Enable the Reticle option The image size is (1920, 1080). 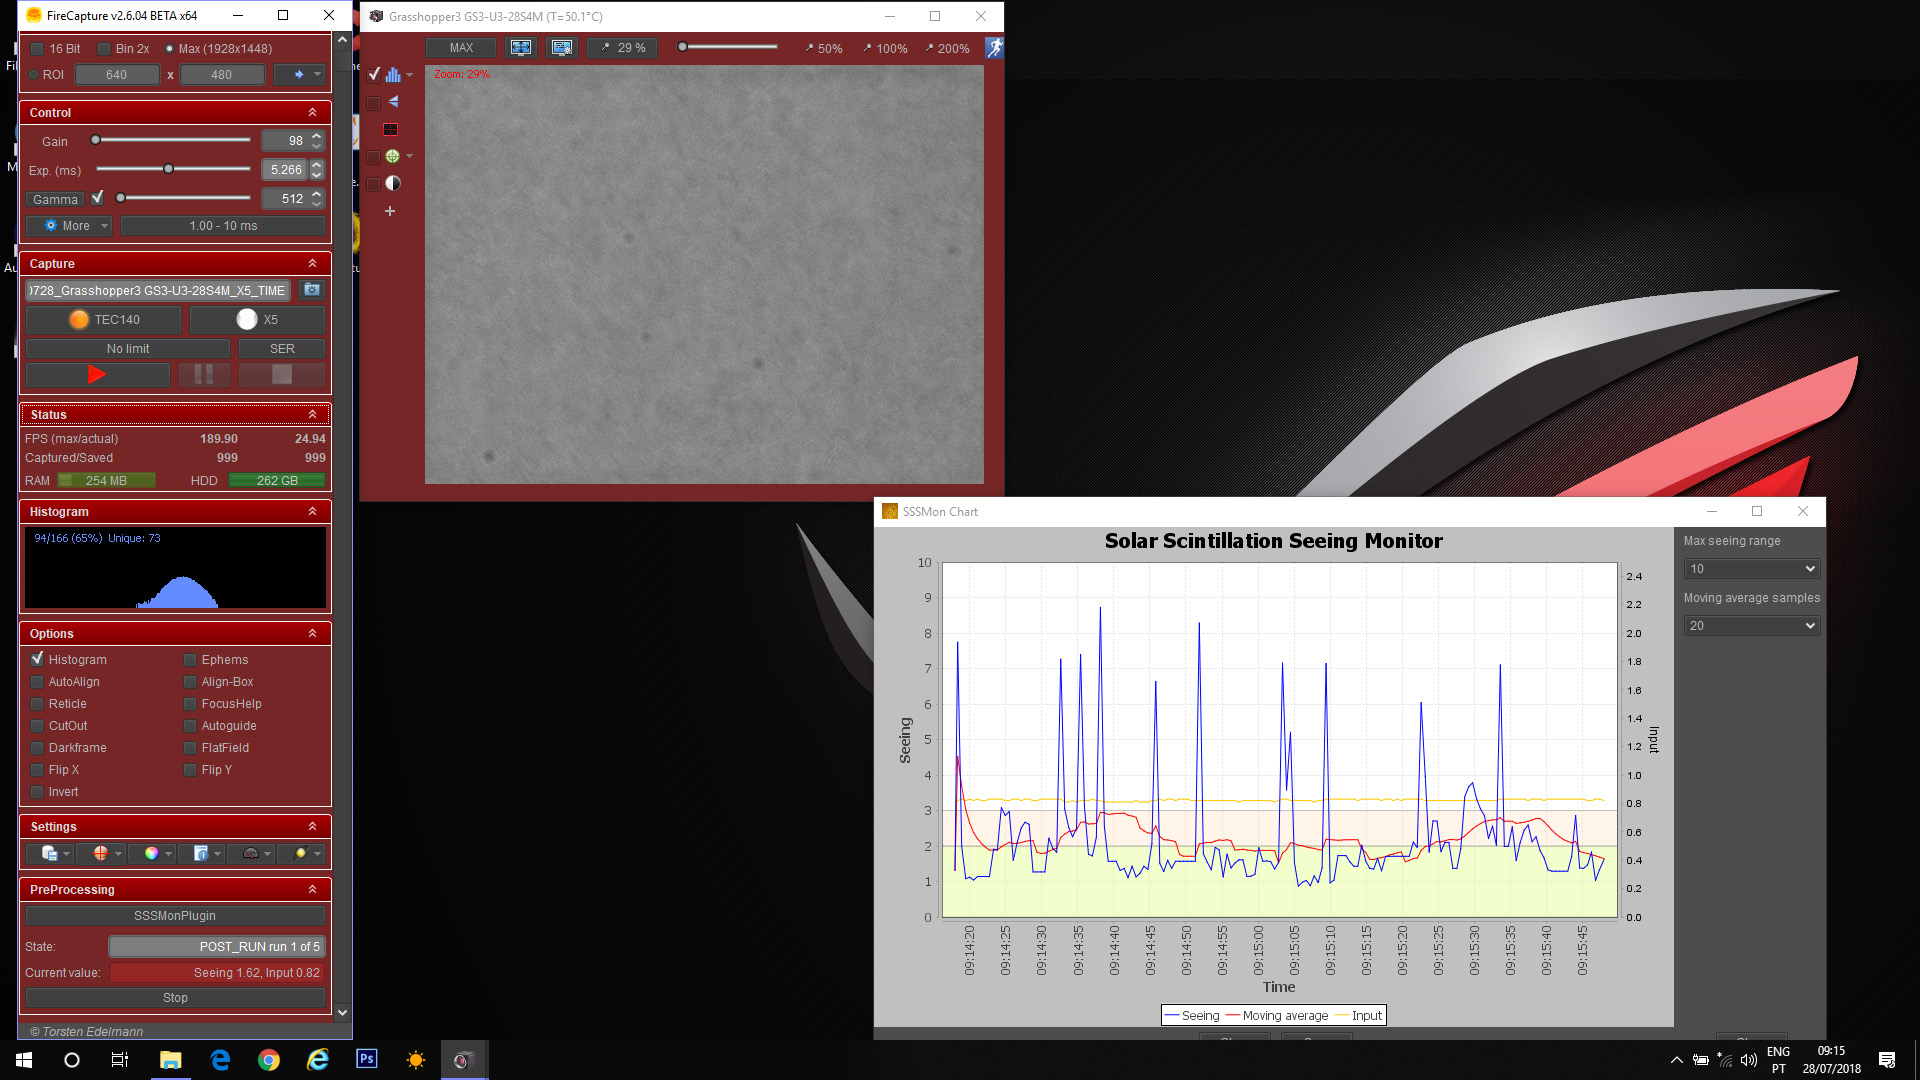37,704
